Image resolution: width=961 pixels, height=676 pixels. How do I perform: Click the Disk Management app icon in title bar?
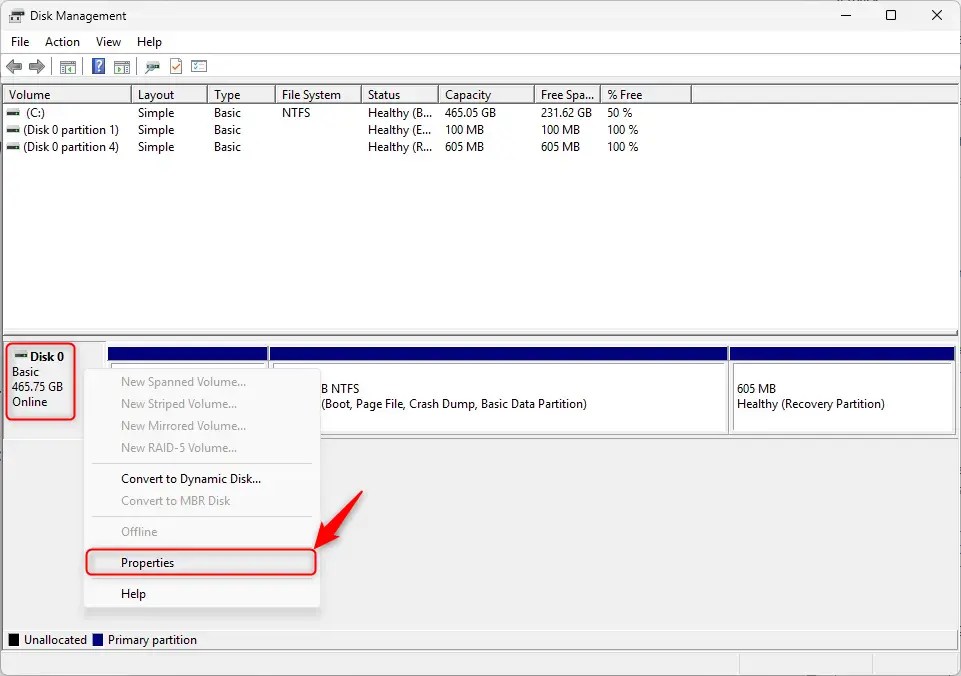17,16
